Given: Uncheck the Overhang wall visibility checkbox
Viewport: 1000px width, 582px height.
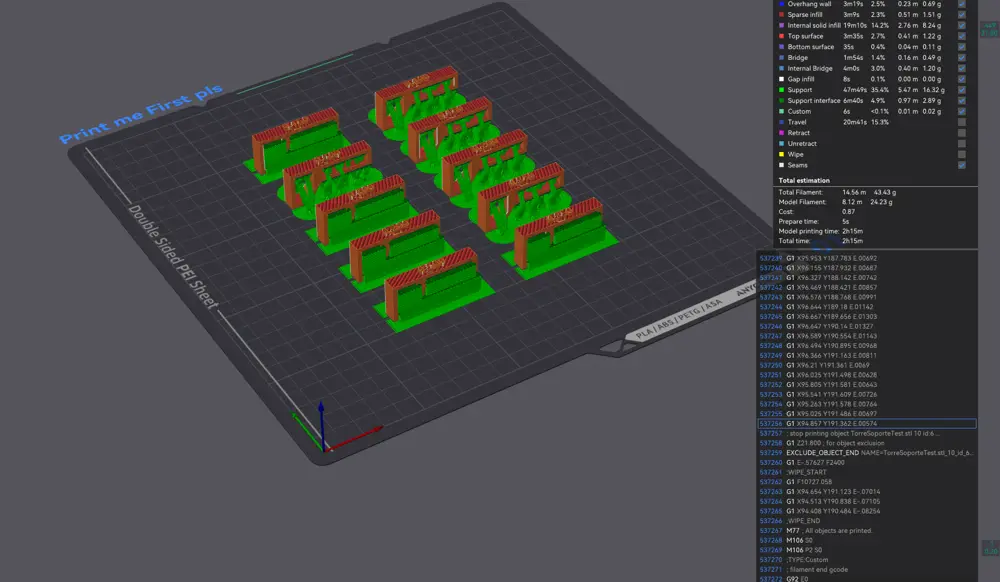Looking at the screenshot, I should 961,4.
